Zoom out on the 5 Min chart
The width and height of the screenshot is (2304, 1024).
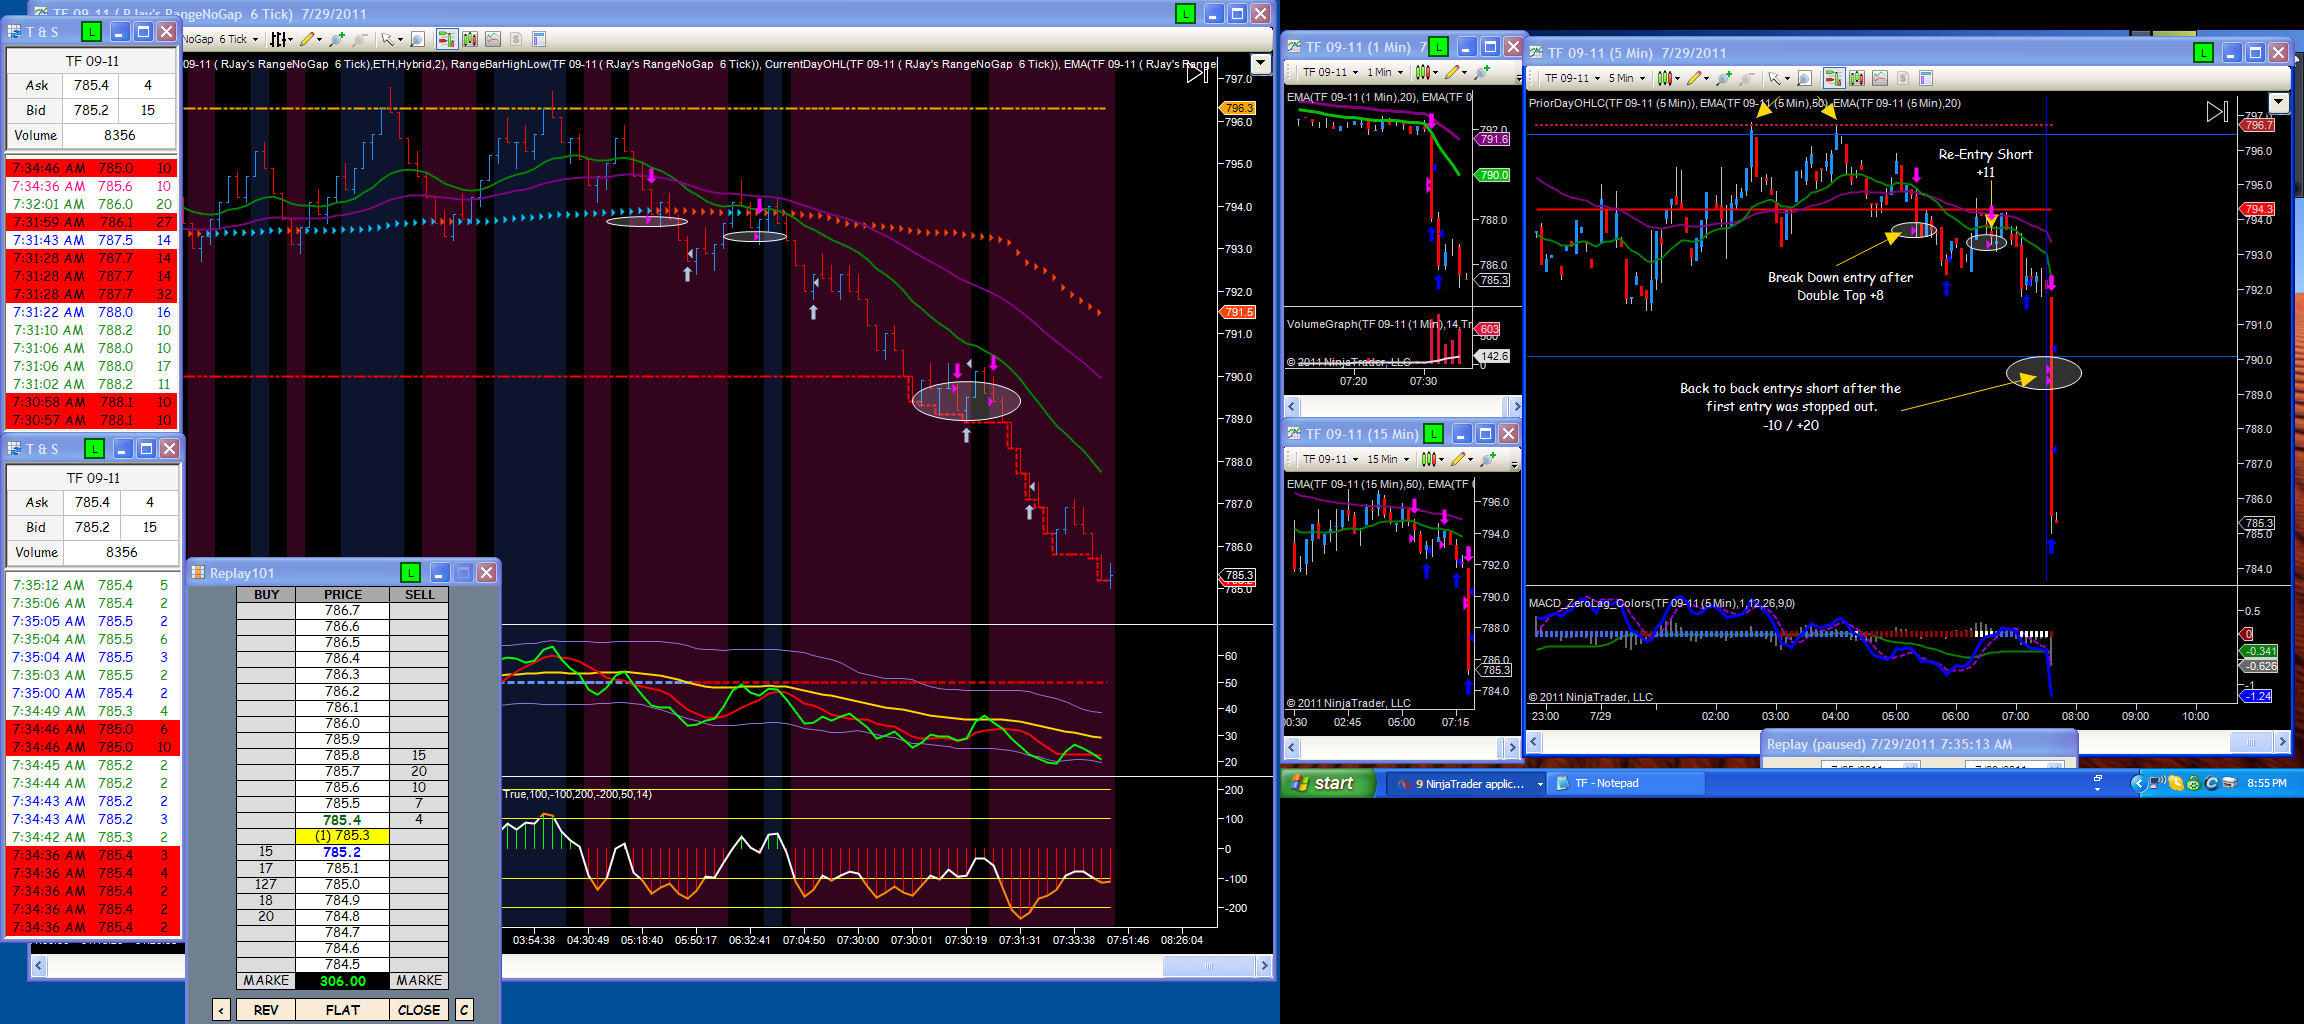click(1747, 78)
